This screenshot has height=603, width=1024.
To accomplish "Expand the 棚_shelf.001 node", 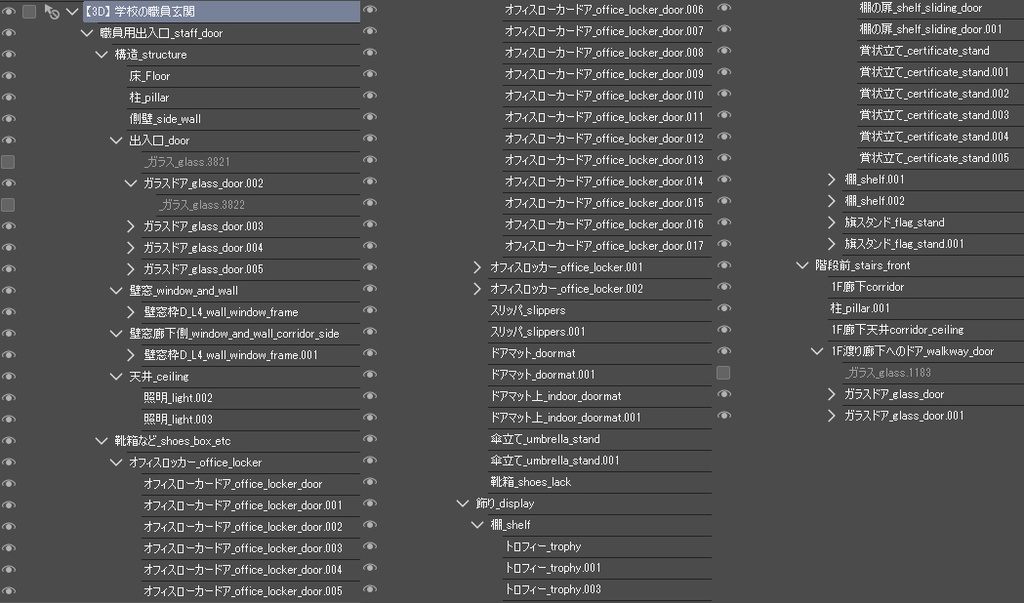I will tap(831, 179).
